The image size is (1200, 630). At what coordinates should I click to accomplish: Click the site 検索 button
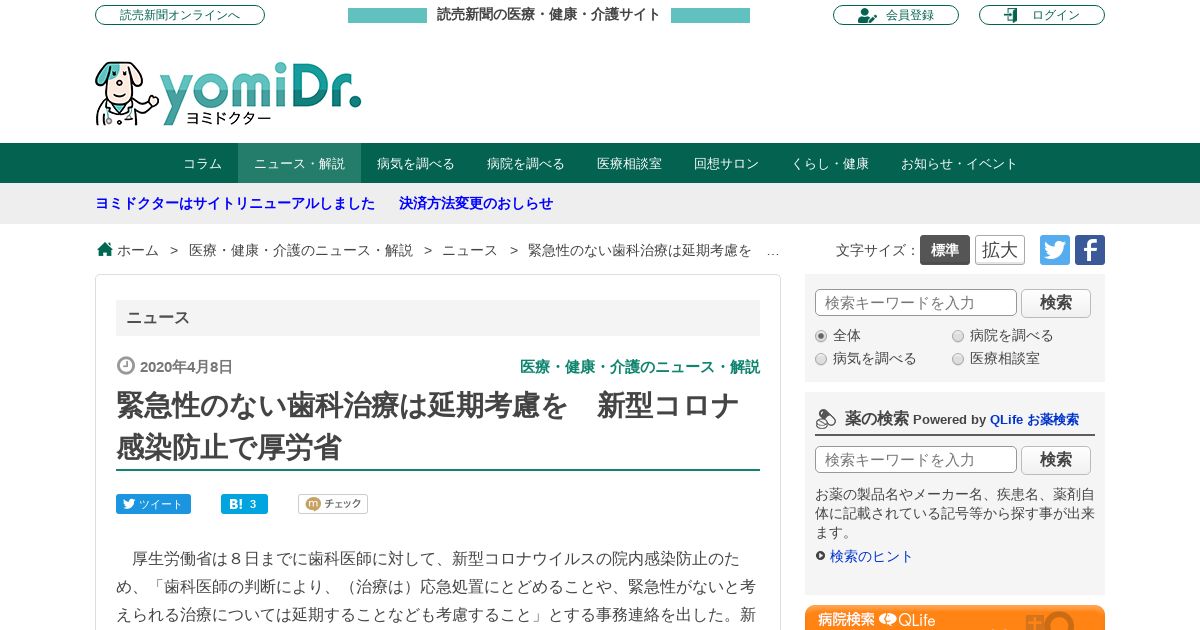(x=1056, y=303)
